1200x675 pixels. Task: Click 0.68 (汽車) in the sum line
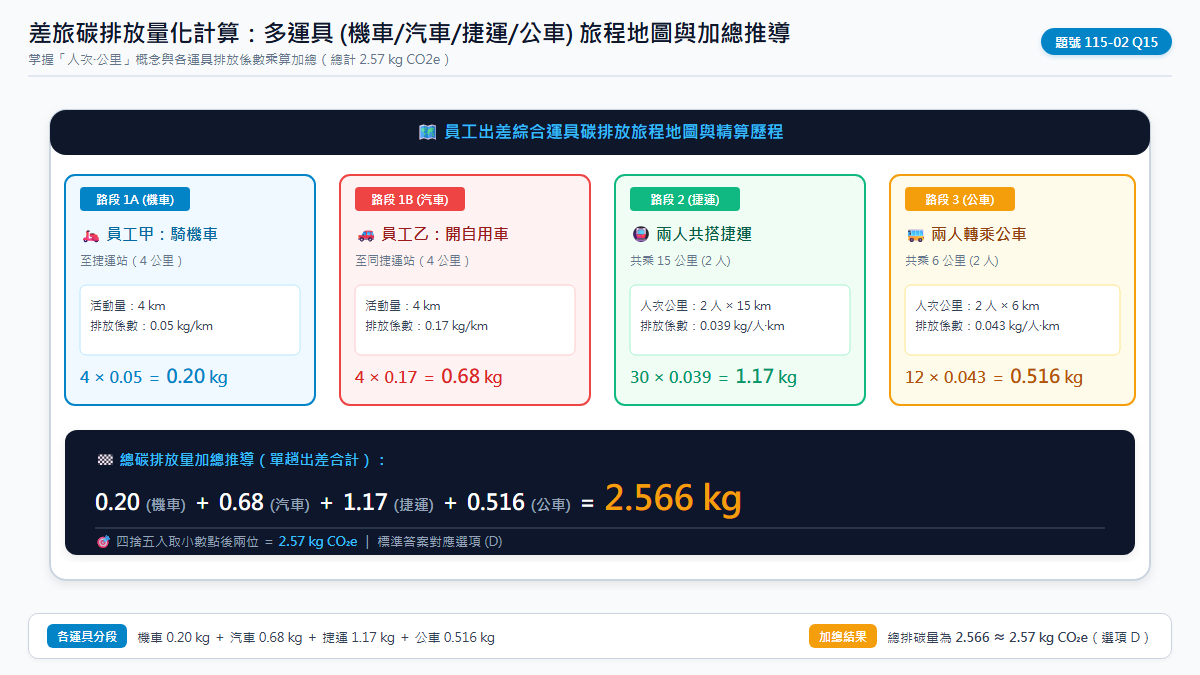[265, 502]
